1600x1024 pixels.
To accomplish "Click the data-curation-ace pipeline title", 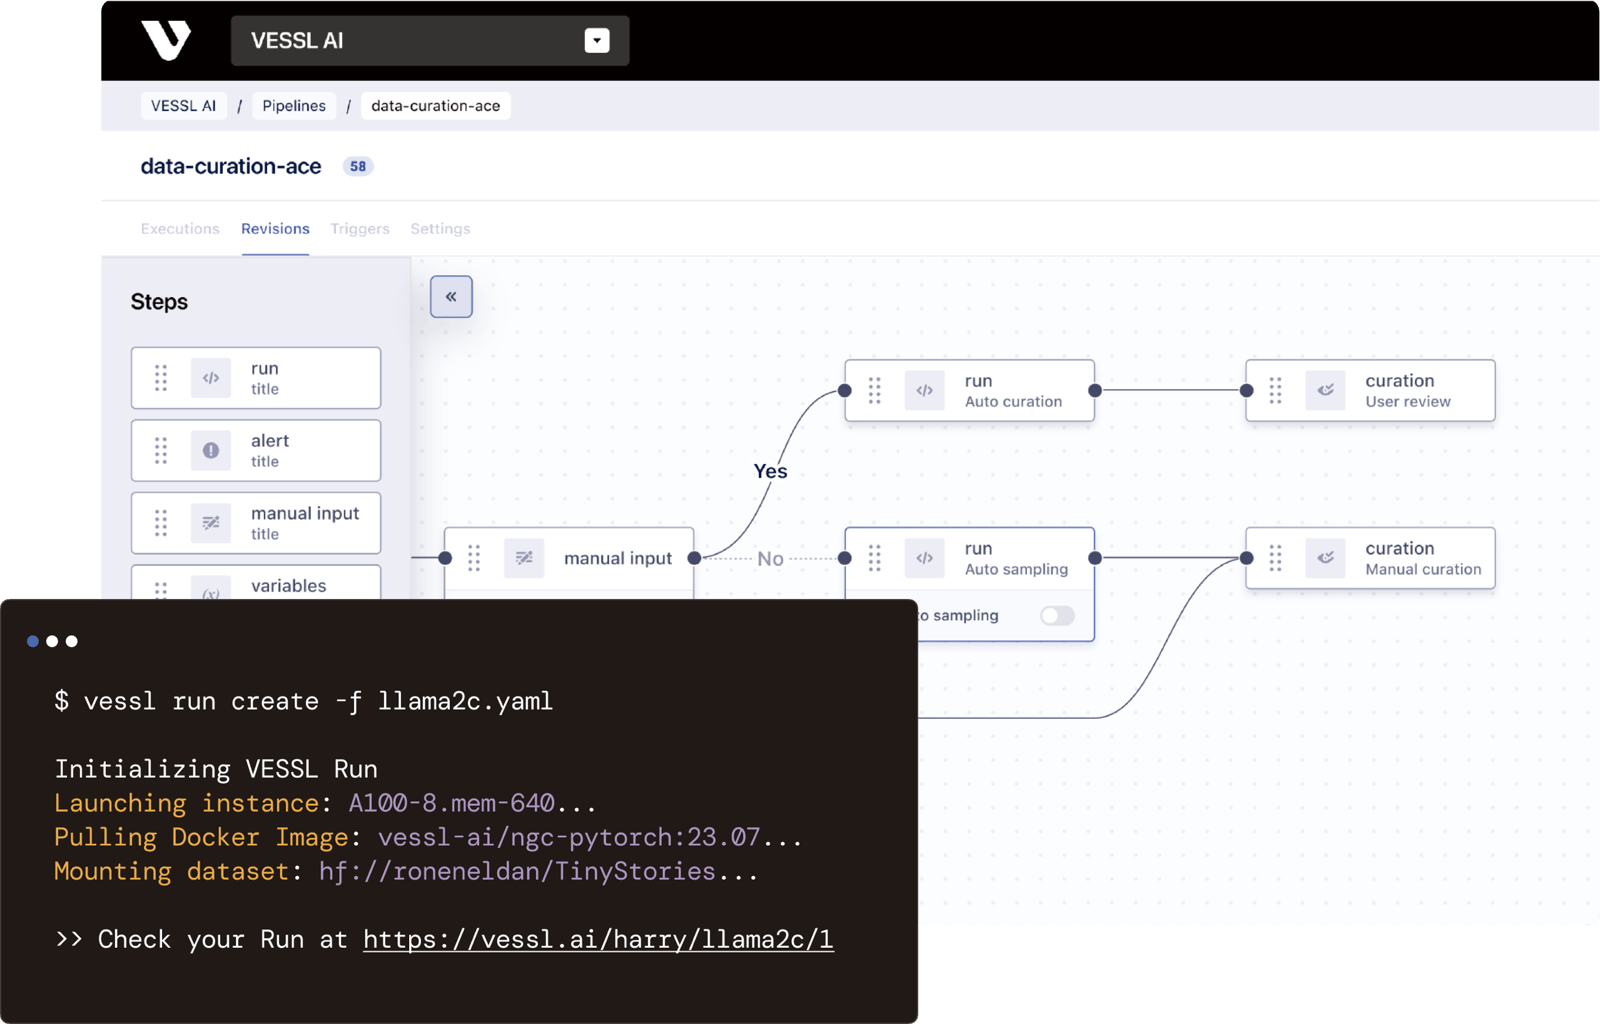I will point(231,166).
